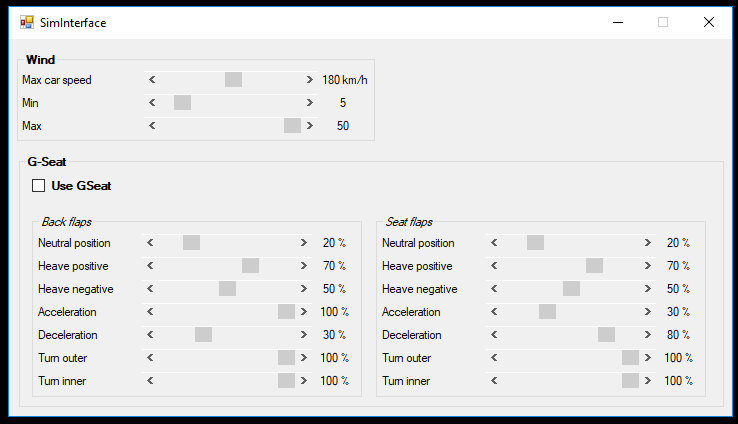The image size is (738, 424).
Task: Click right arrow of Max car speed scrollbar
Action: tap(309, 80)
